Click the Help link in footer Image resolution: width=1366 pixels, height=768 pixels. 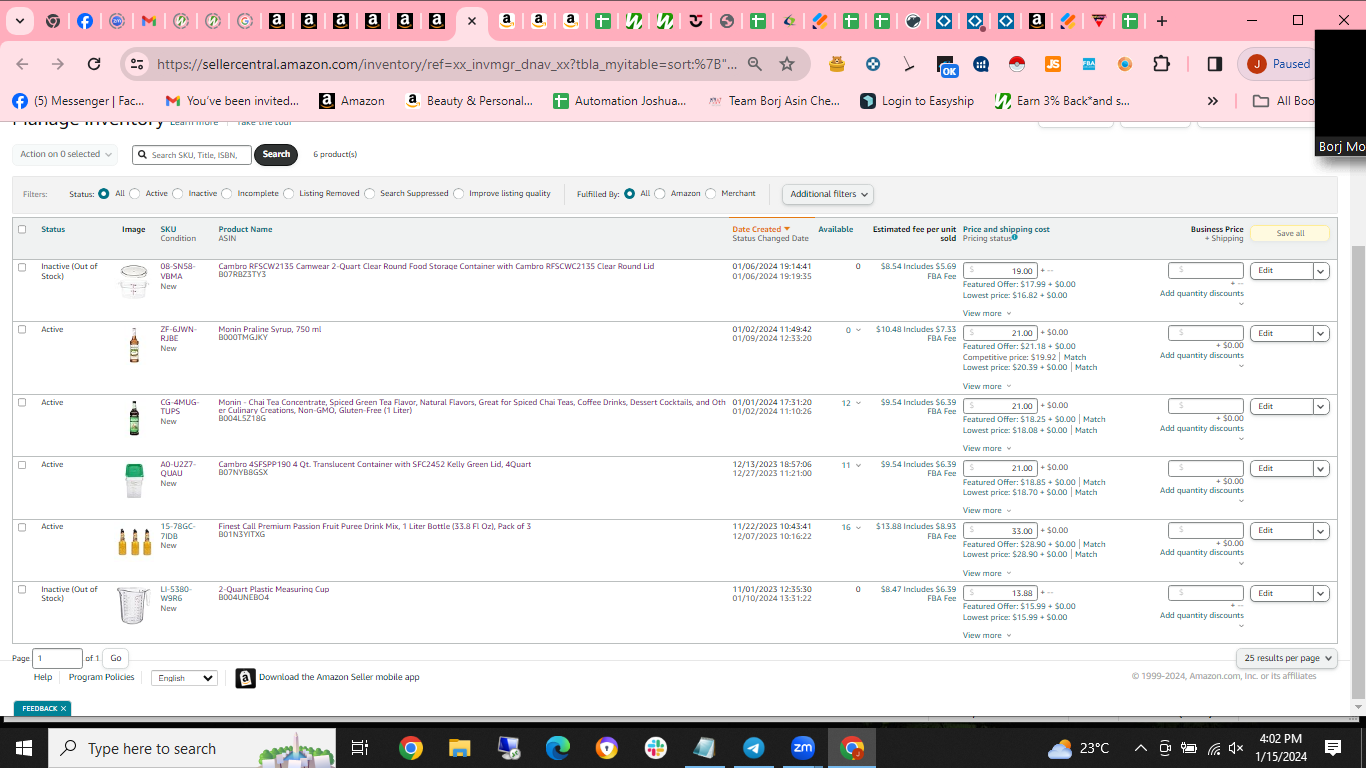(x=43, y=677)
